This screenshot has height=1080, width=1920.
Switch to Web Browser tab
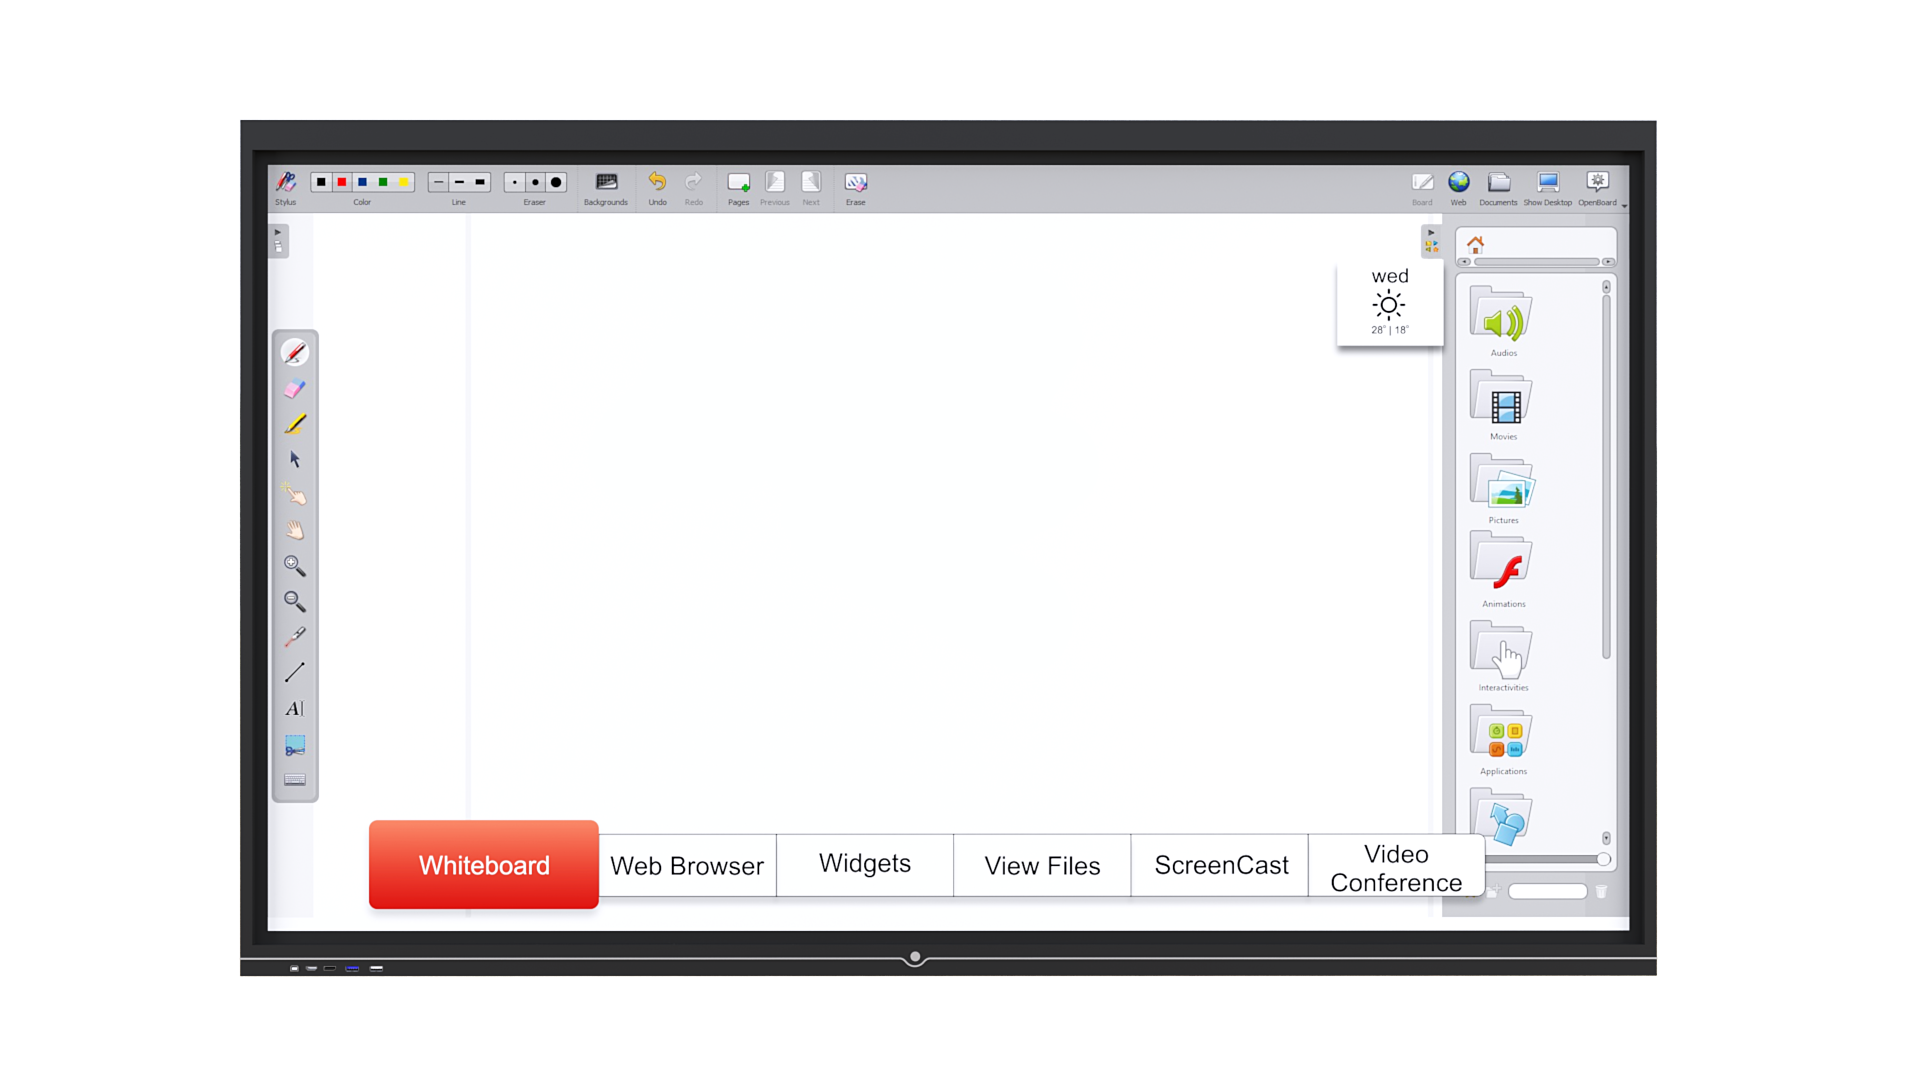point(687,865)
